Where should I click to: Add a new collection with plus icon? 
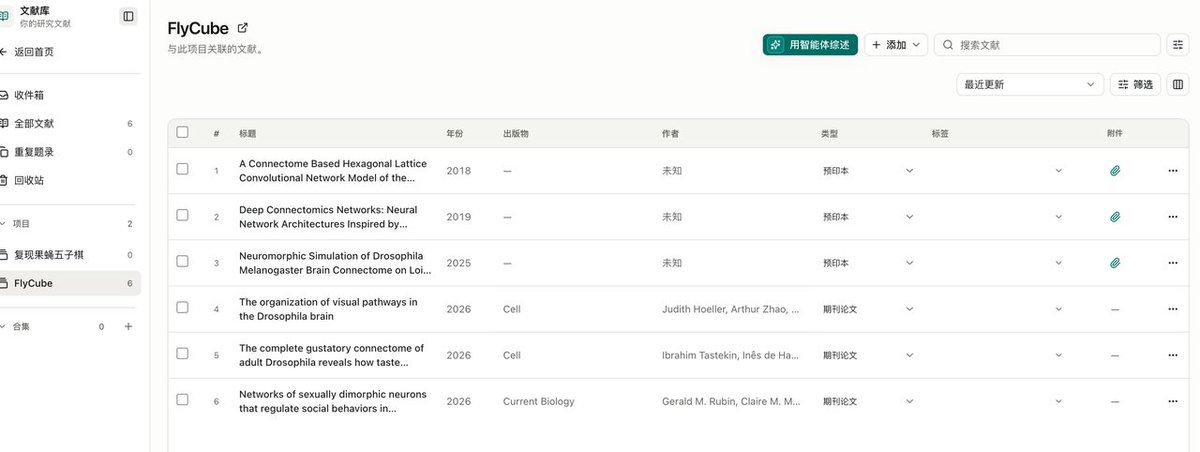coord(128,327)
